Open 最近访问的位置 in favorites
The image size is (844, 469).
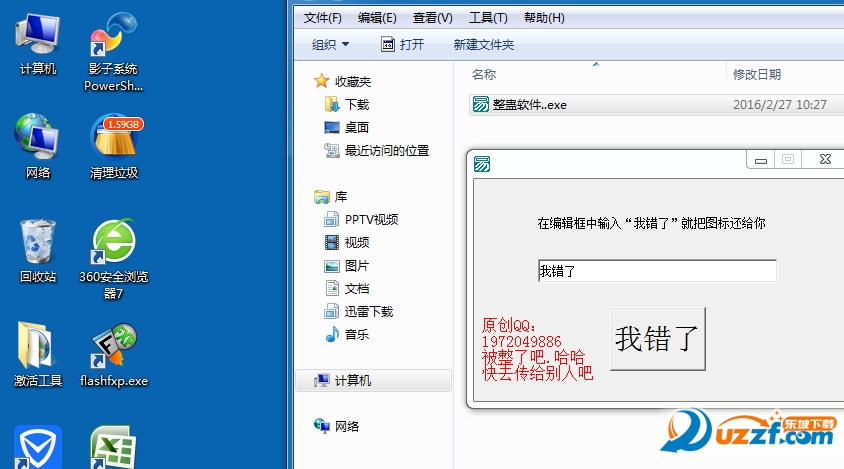pos(377,151)
